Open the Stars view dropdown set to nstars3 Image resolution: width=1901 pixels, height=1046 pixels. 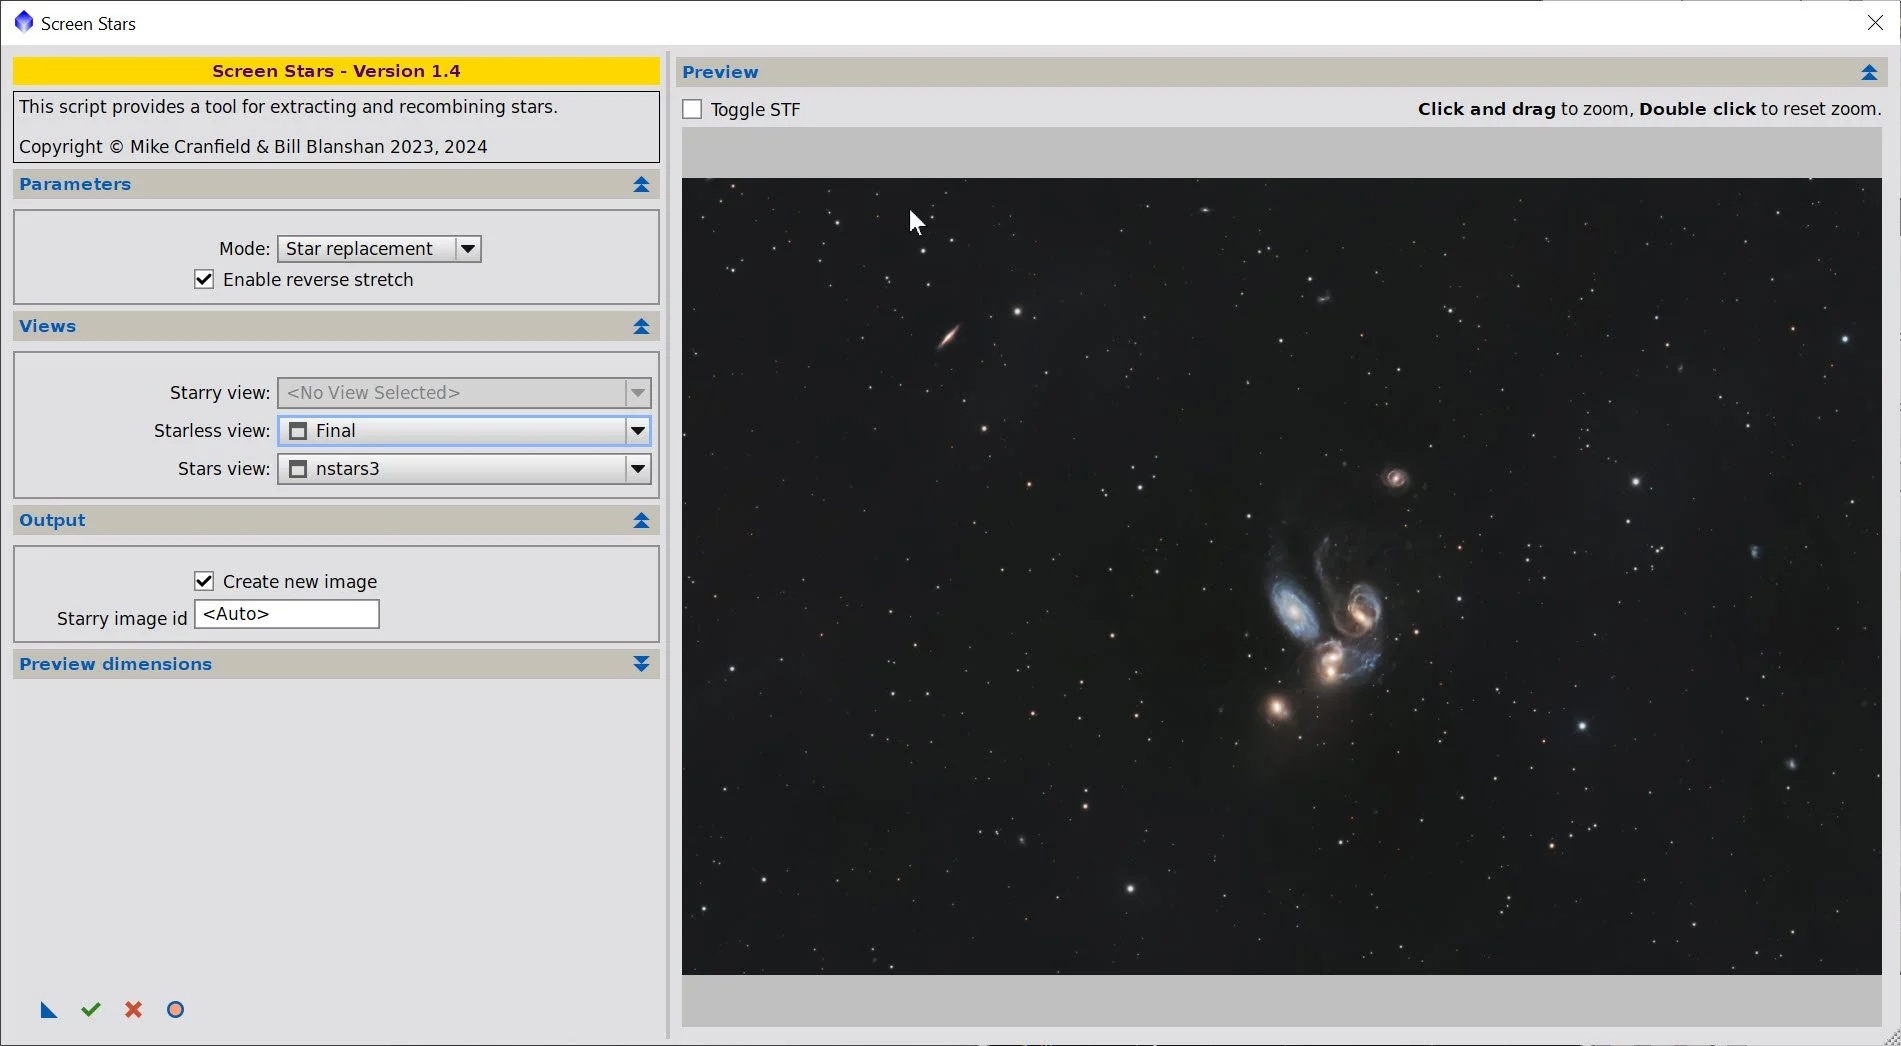pos(464,469)
